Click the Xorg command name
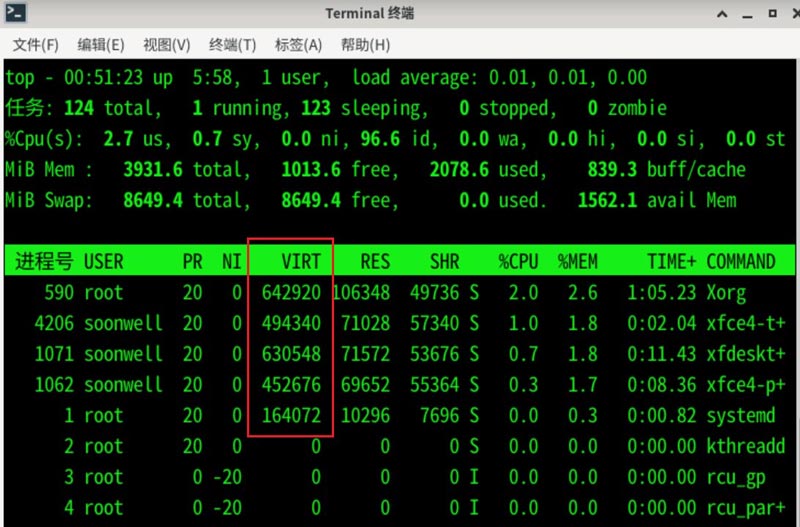This screenshot has width=800, height=527. pyautogui.click(x=726, y=293)
